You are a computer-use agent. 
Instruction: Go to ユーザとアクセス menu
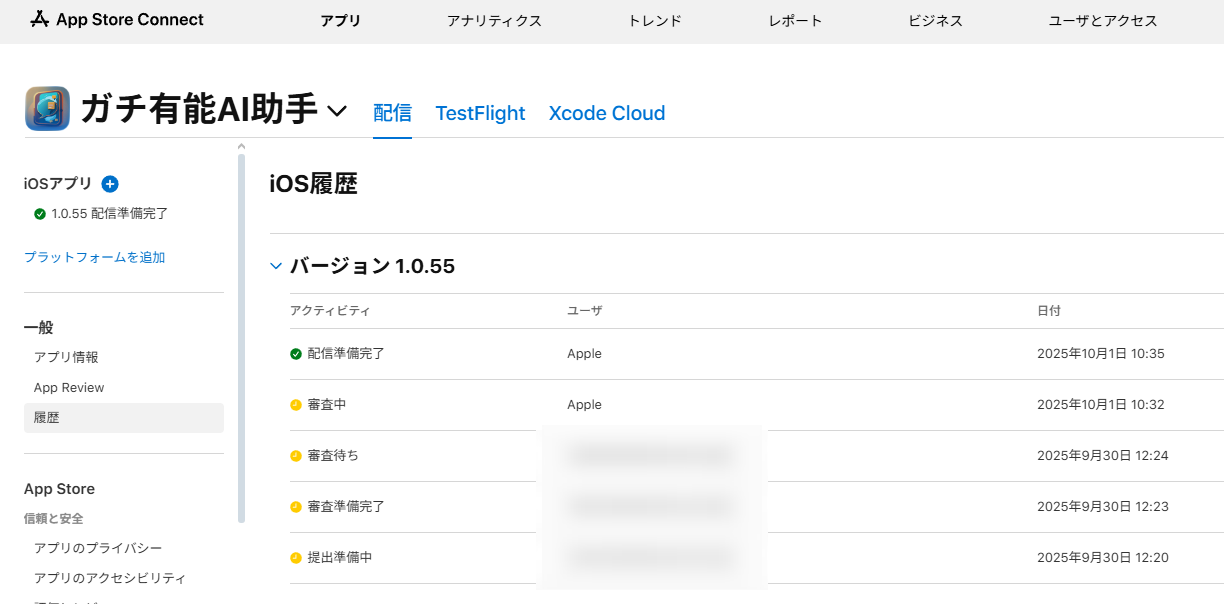point(1103,21)
